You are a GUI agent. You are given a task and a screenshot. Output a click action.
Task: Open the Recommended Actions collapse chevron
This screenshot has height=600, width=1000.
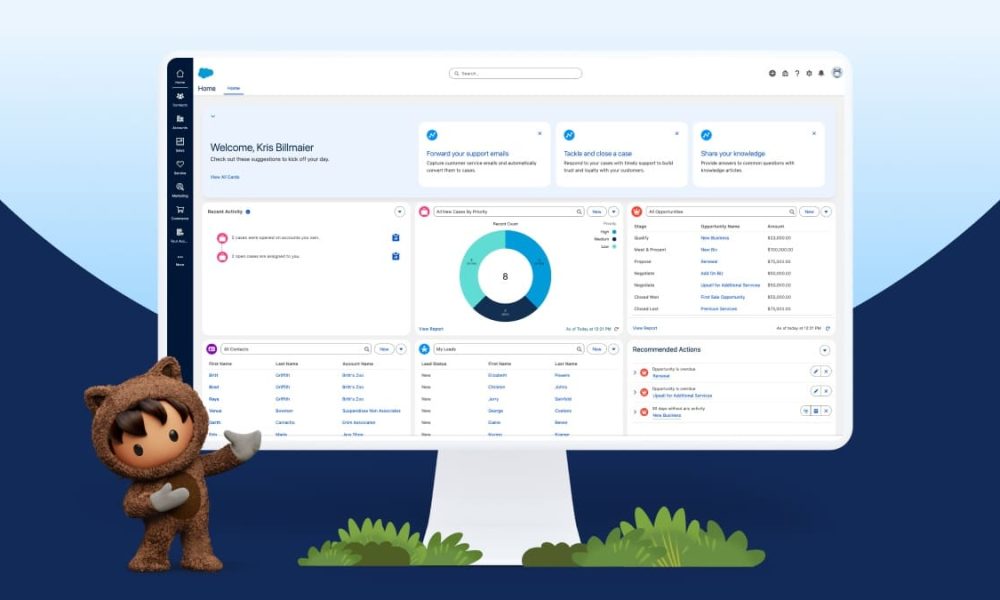[824, 349]
